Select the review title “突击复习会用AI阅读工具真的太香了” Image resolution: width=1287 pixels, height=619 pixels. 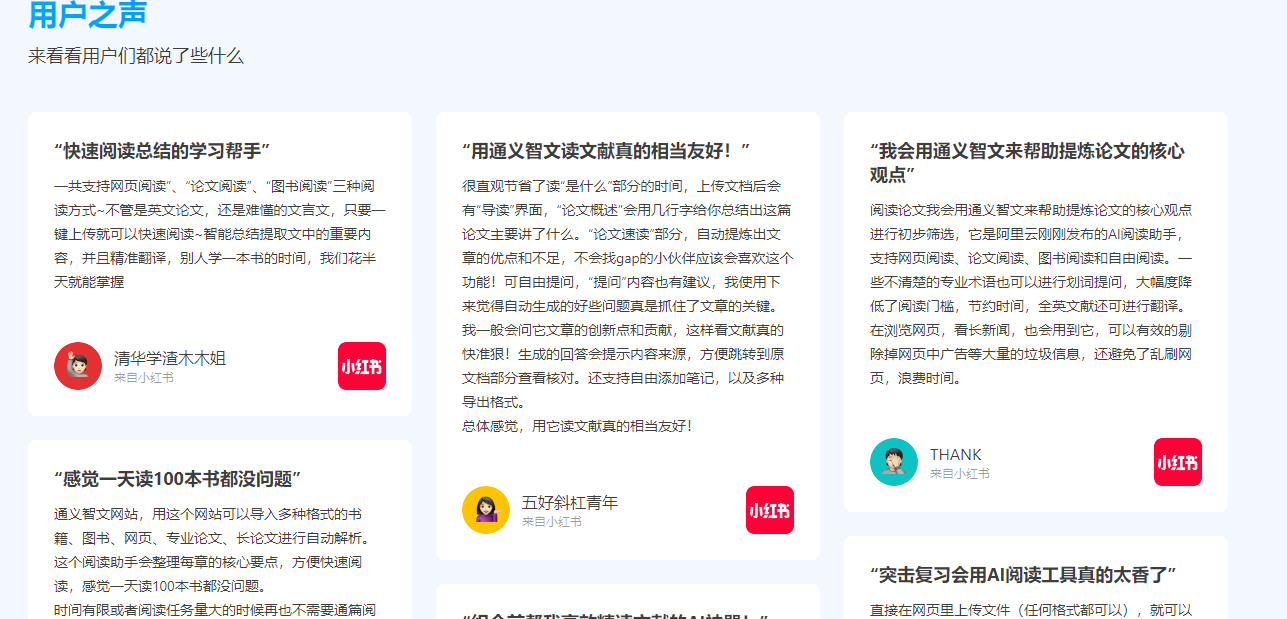point(1023,575)
